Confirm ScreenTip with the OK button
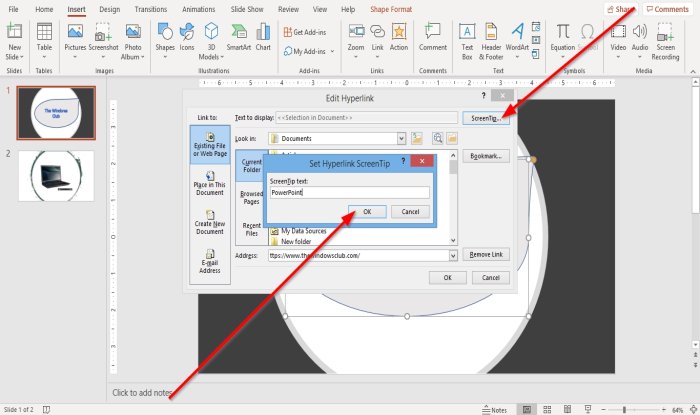This screenshot has height=415, width=700. coord(367,212)
